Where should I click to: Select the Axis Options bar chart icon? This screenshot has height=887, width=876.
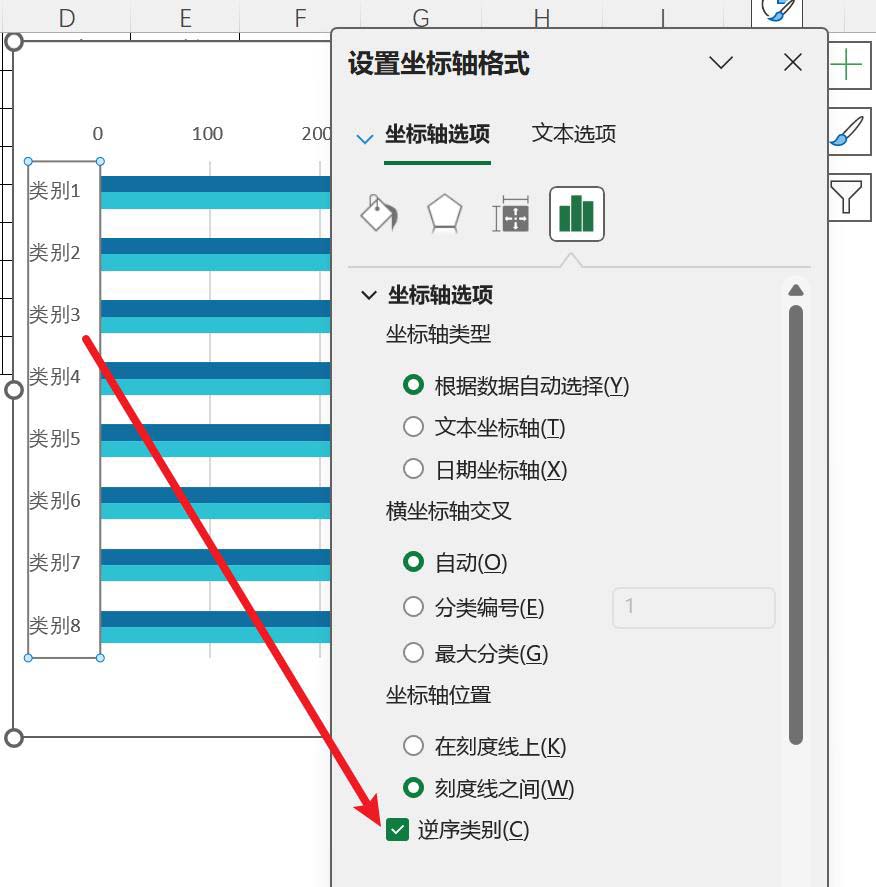pos(576,213)
